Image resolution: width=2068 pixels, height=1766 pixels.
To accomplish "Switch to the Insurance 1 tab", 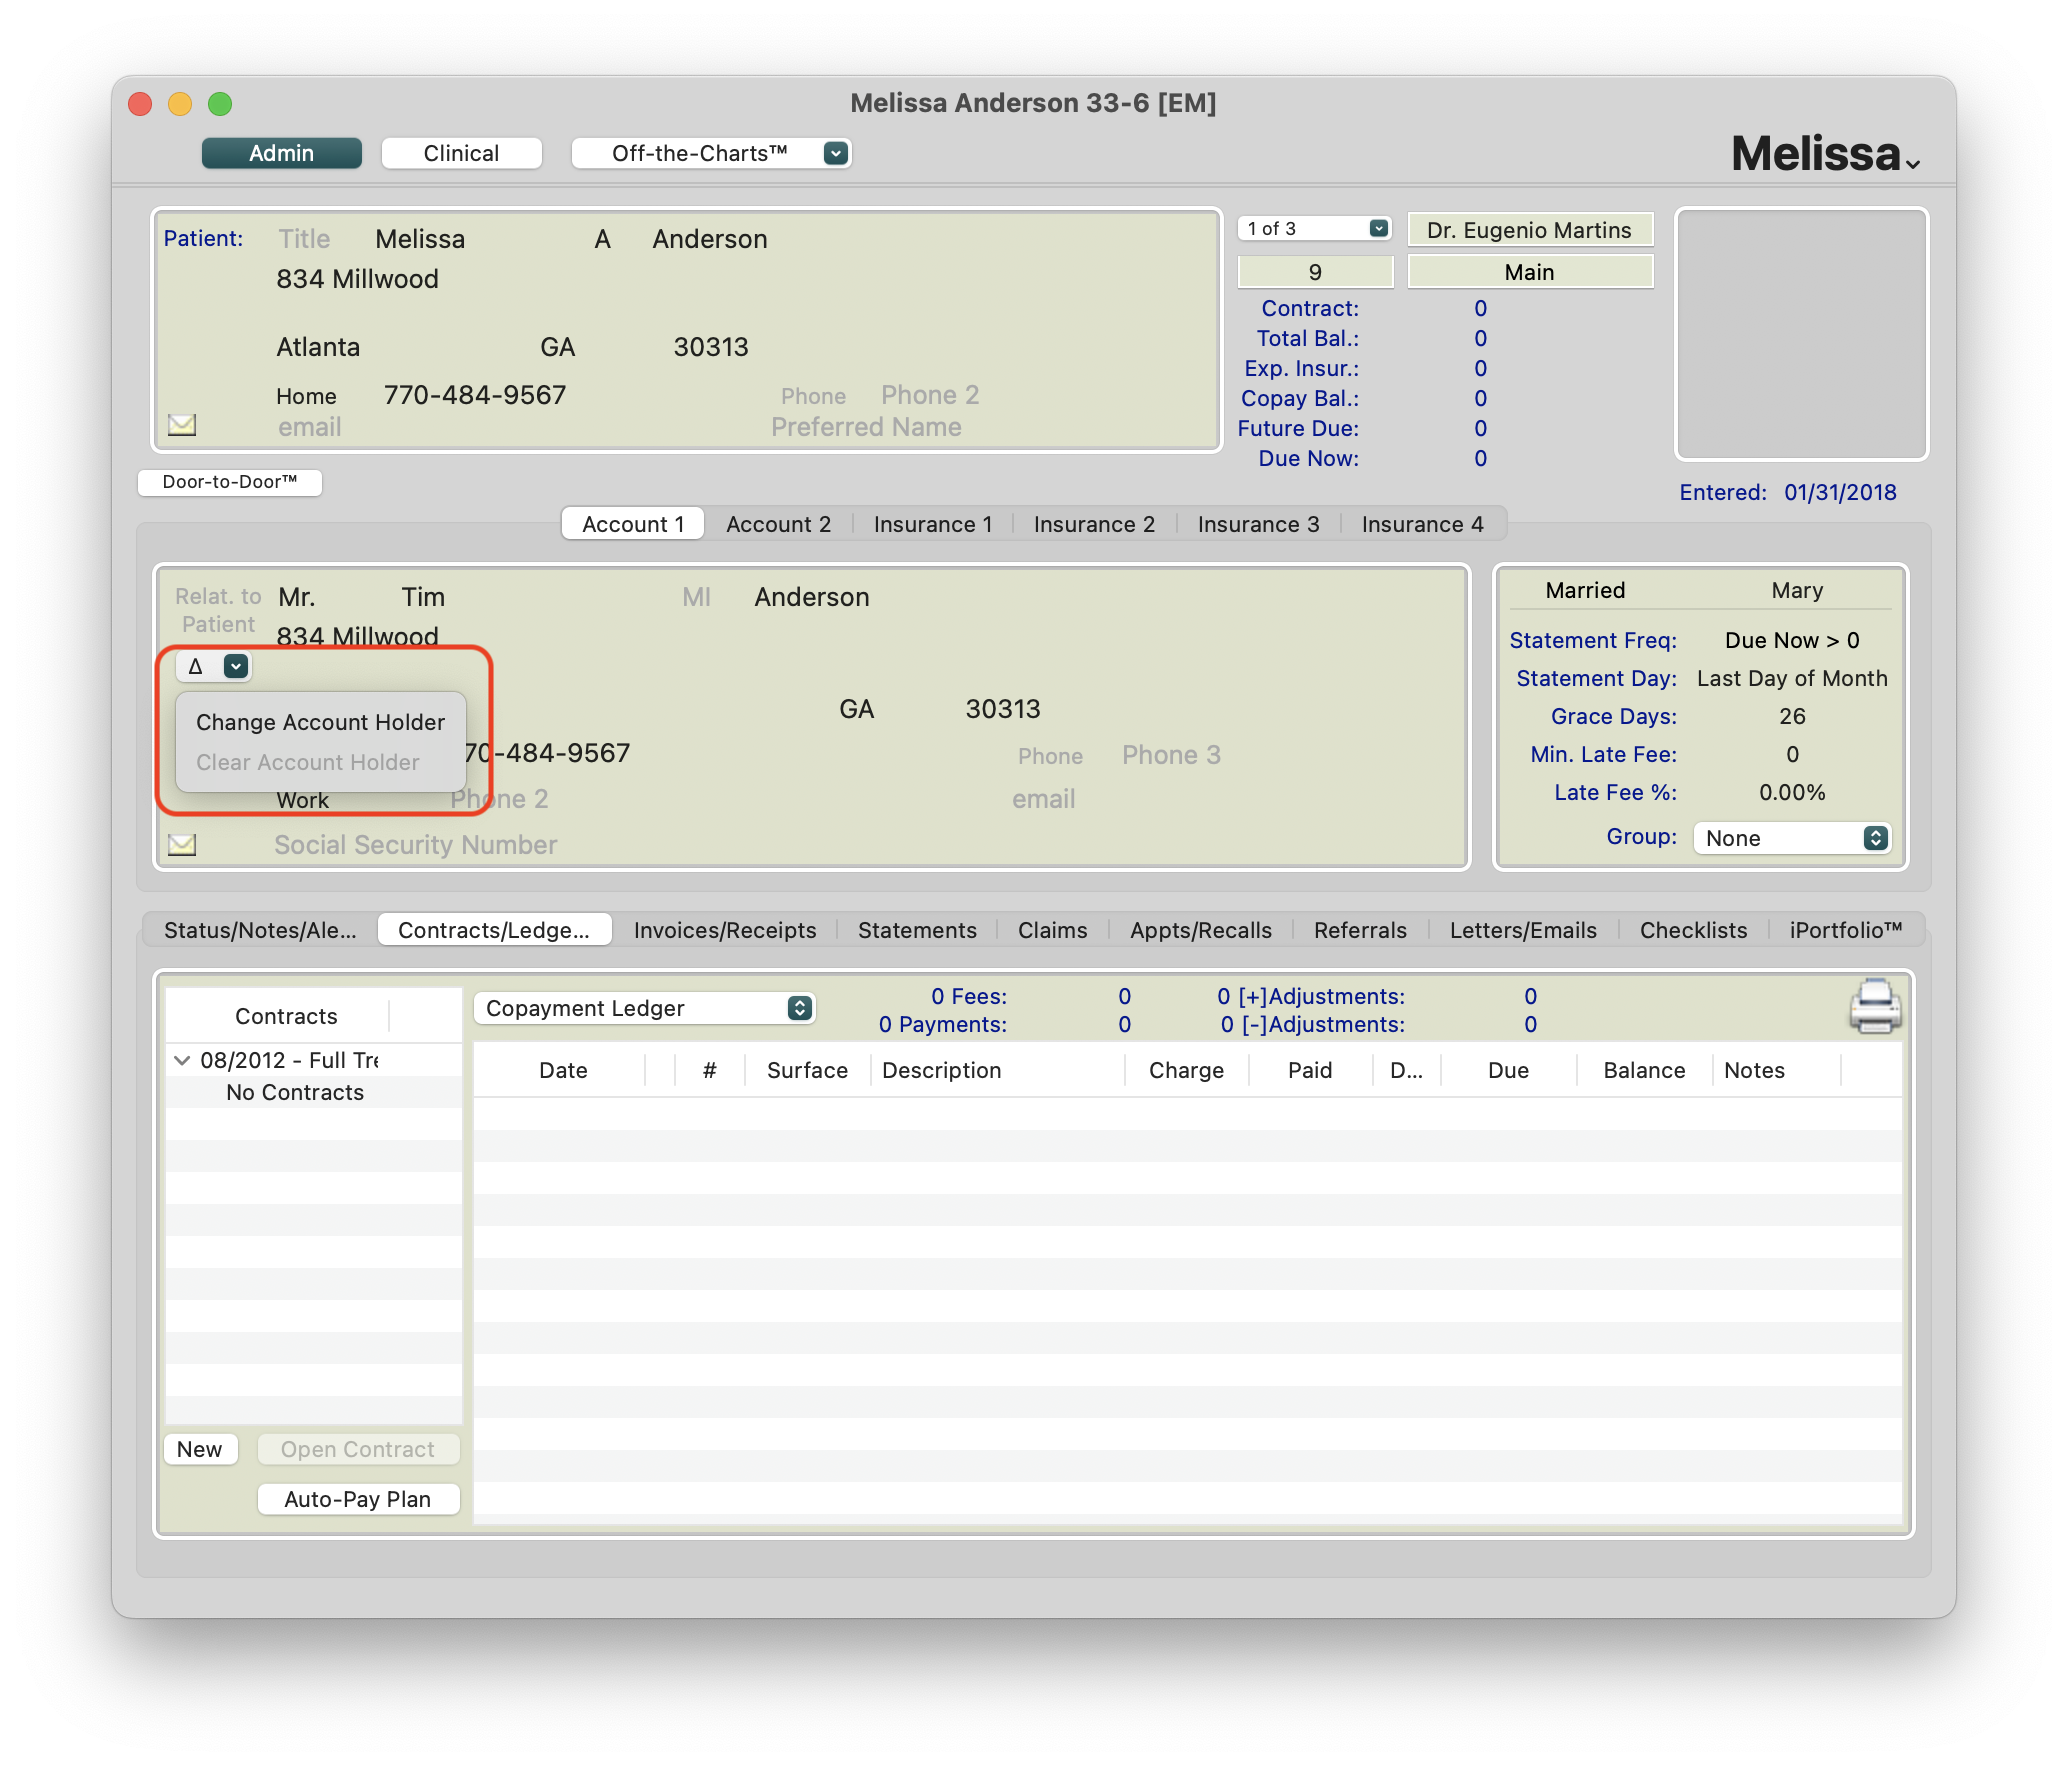I will (932, 524).
